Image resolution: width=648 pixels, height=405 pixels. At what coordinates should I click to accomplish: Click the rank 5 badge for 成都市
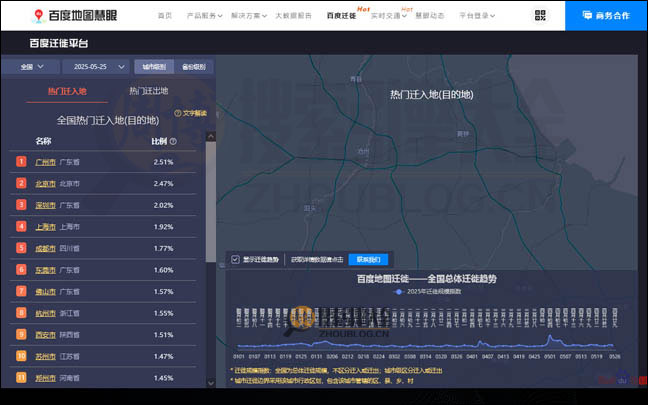[x=21, y=248]
